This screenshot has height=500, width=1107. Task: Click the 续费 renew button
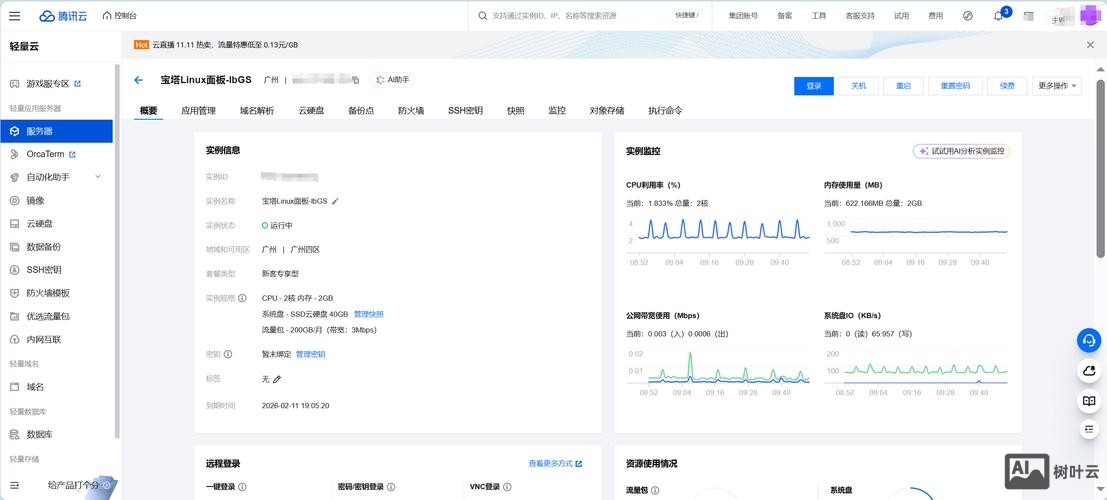pyautogui.click(x=1007, y=86)
